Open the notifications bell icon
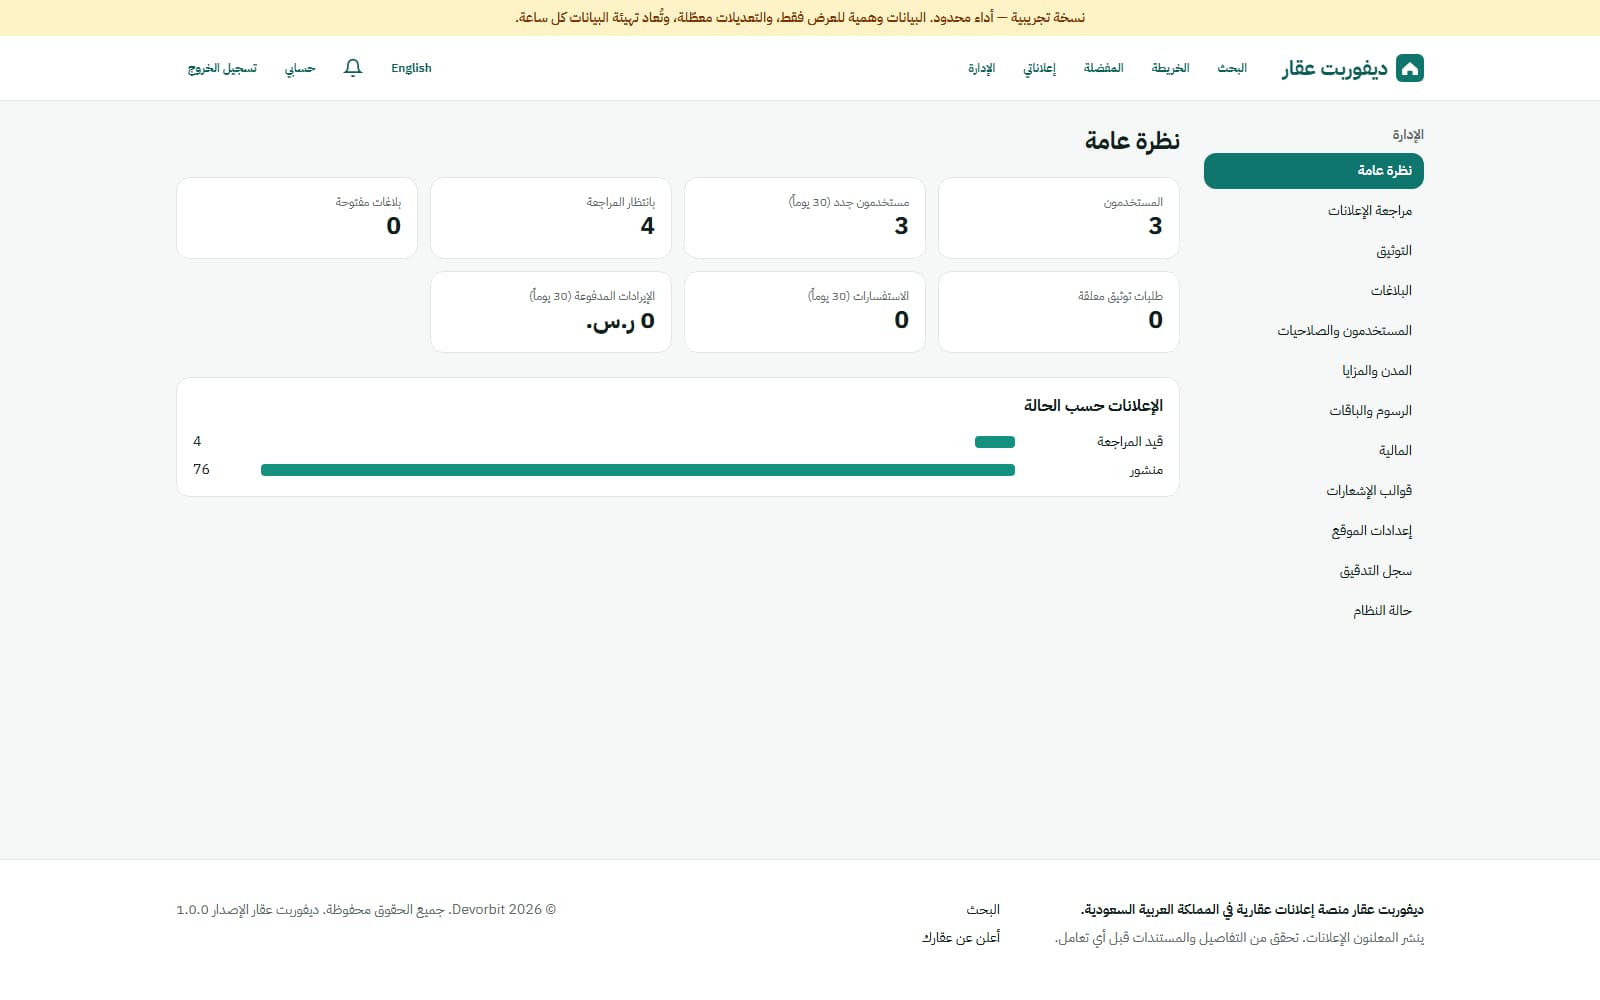This screenshot has height=1000, width=1600. pyautogui.click(x=352, y=68)
